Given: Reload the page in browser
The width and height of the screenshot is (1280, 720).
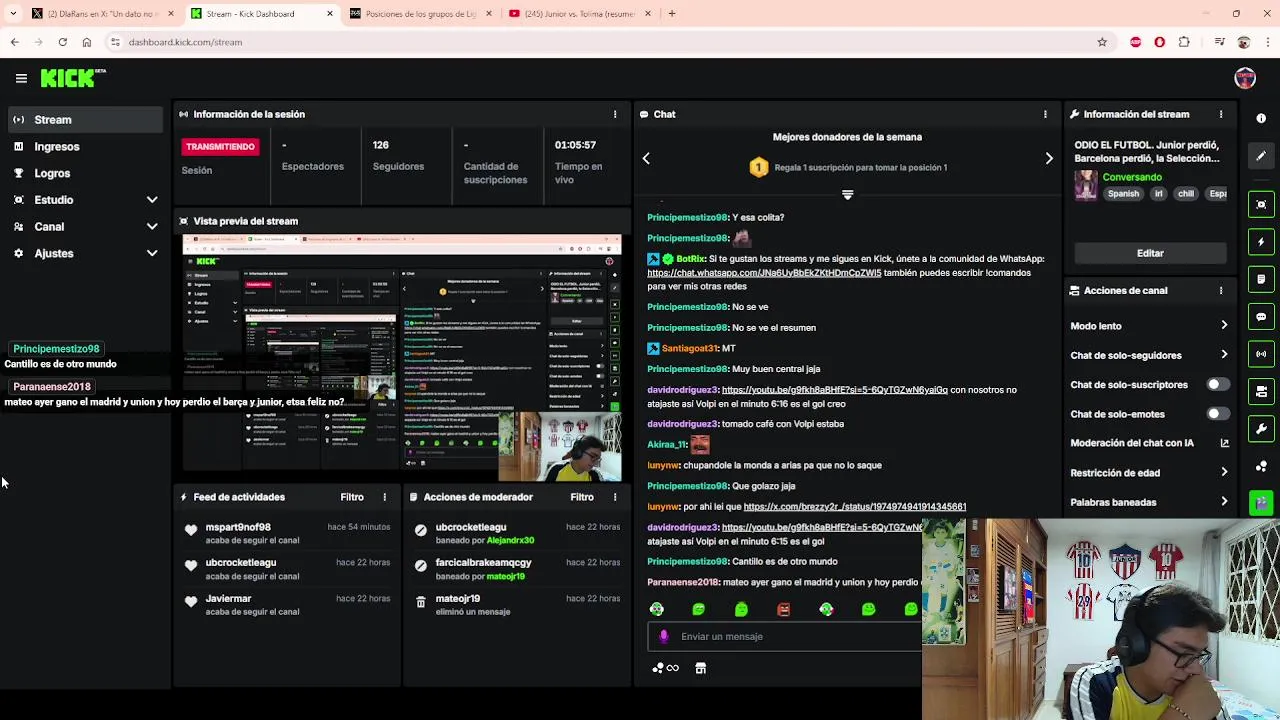Looking at the screenshot, I should pyautogui.click(x=62, y=42).
